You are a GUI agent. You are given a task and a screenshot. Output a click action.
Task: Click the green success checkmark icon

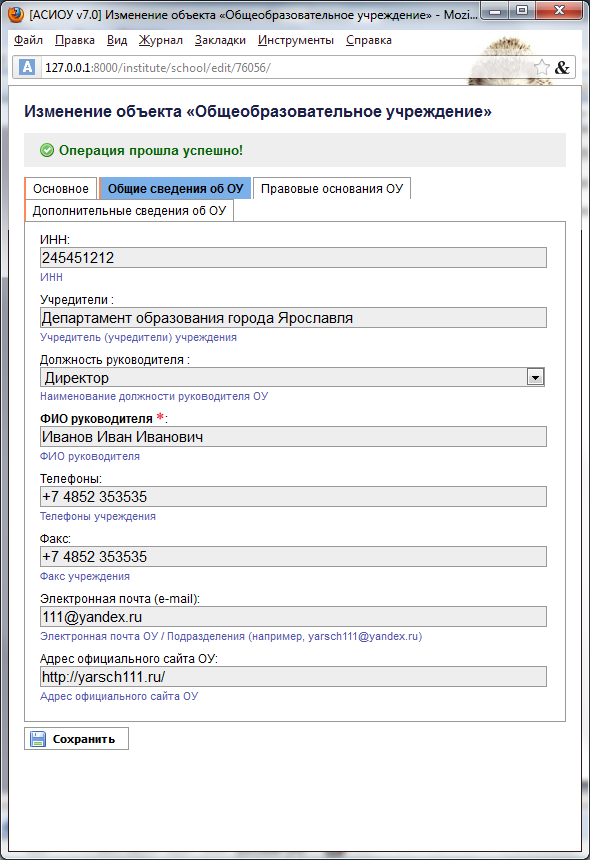pos(47,150)
